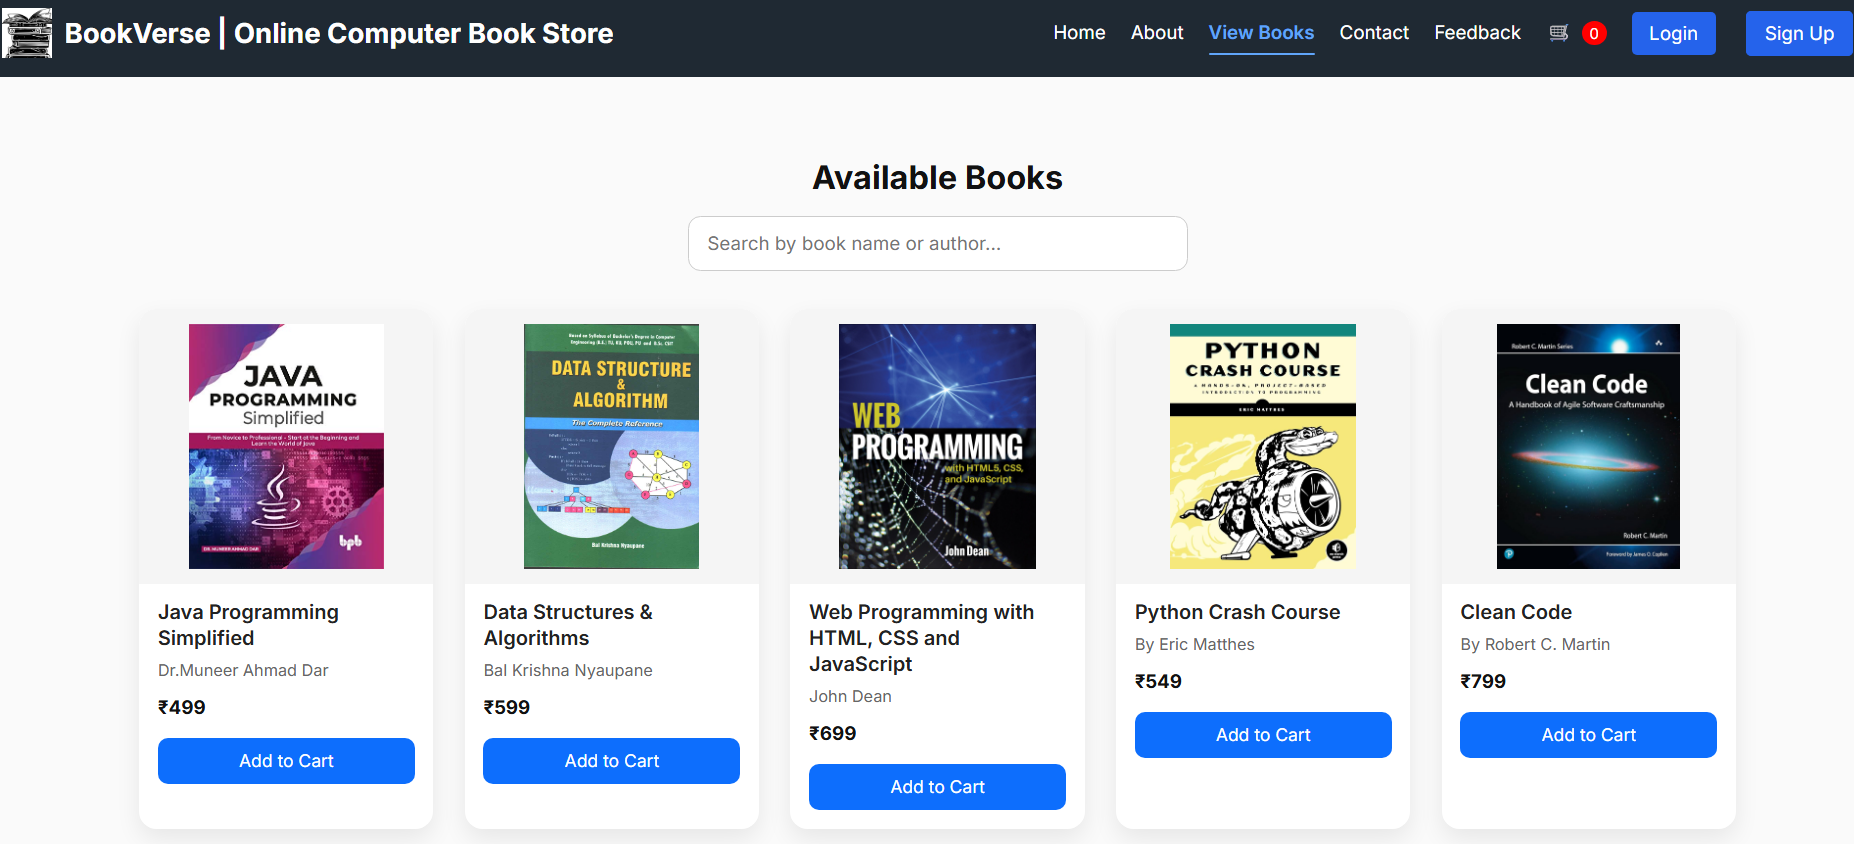Screen dimensions: 1854x844
Task: Focus the book search field
Action: 937,243
